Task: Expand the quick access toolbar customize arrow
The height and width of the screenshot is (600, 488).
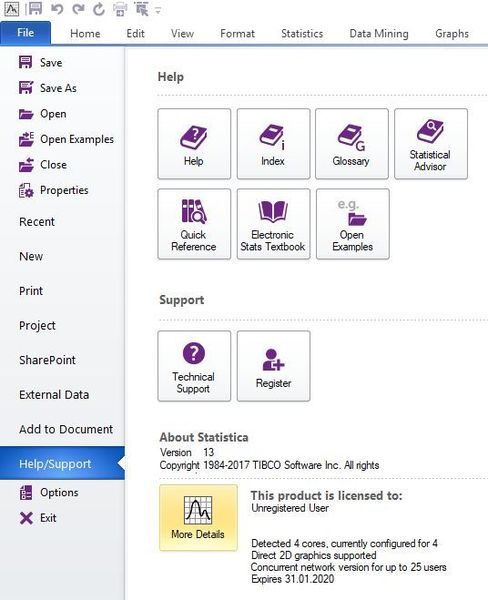Action: click(x=158, y=11)
